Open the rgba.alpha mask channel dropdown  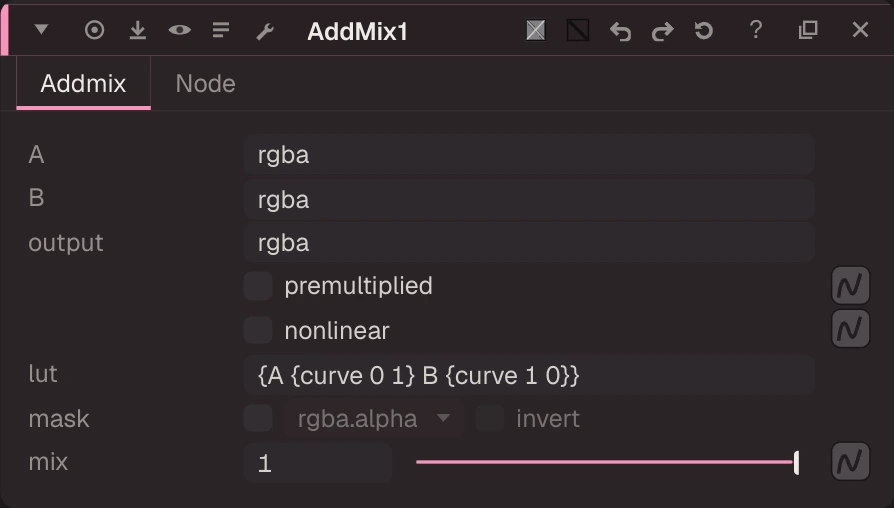point(373,419)
